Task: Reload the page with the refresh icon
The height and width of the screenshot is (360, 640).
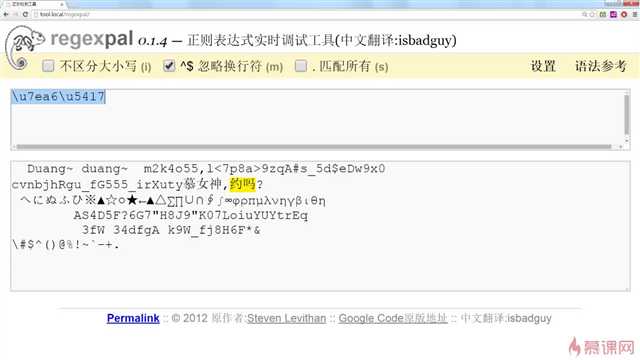Action: [x=25, y=14]
